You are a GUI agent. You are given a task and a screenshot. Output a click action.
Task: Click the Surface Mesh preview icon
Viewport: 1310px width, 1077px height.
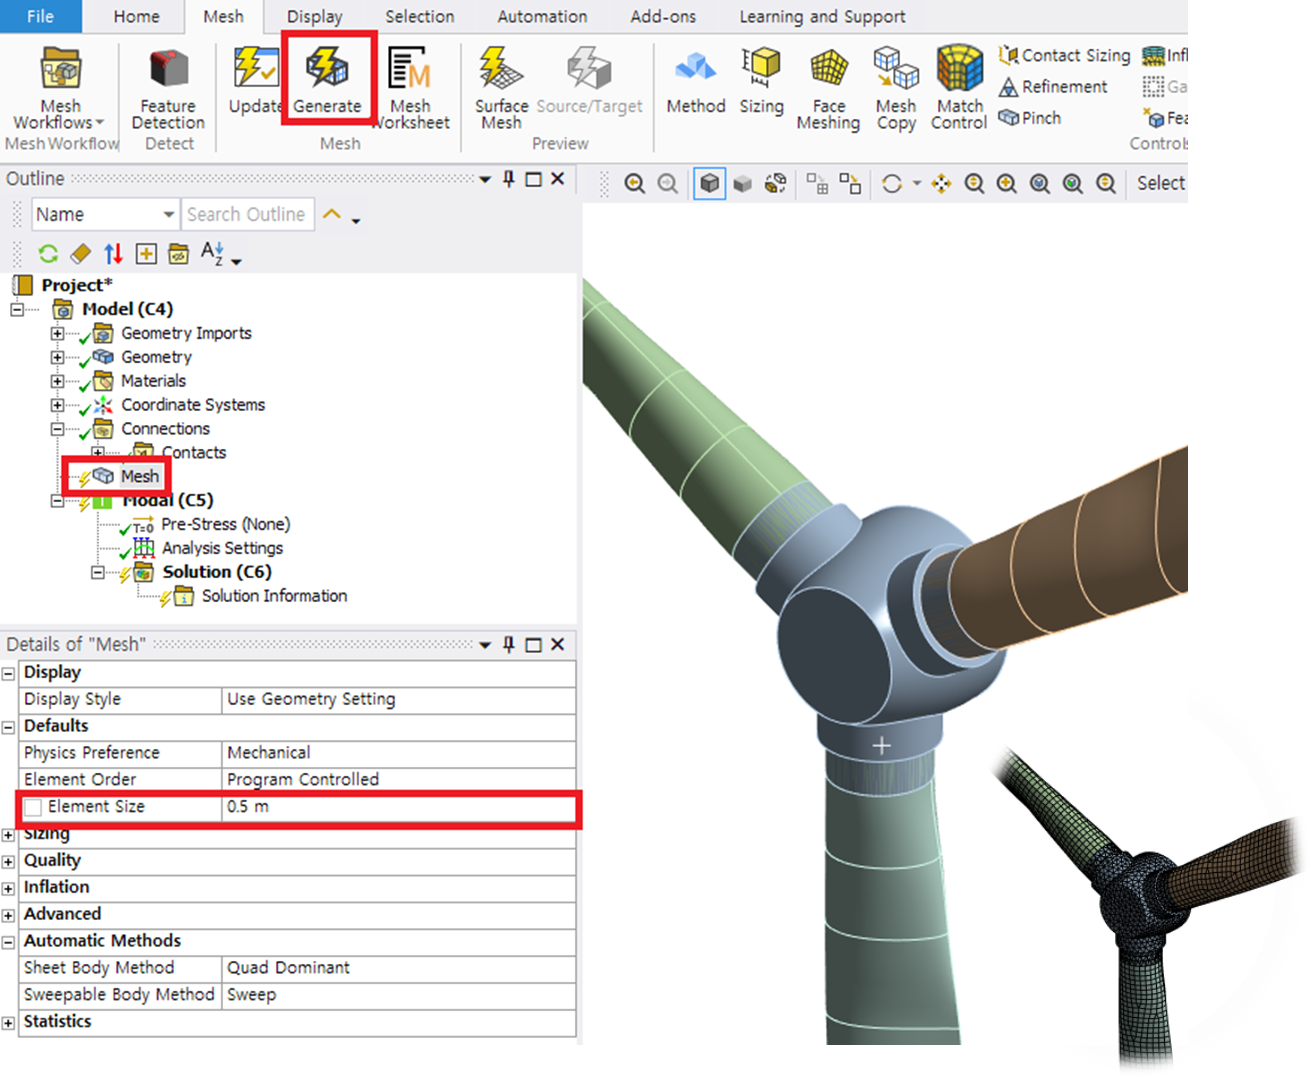point(501,70)
